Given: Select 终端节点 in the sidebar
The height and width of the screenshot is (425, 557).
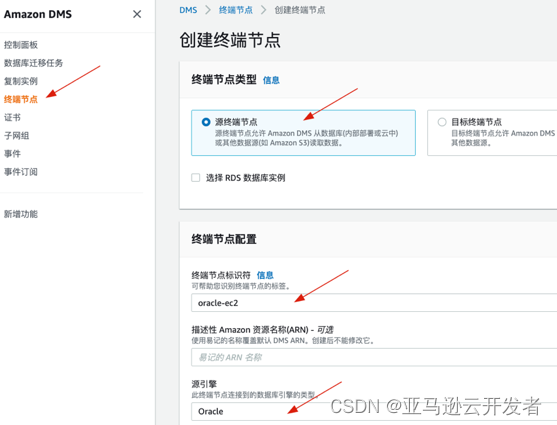Looking at the screenshot, I should point(21,99).
